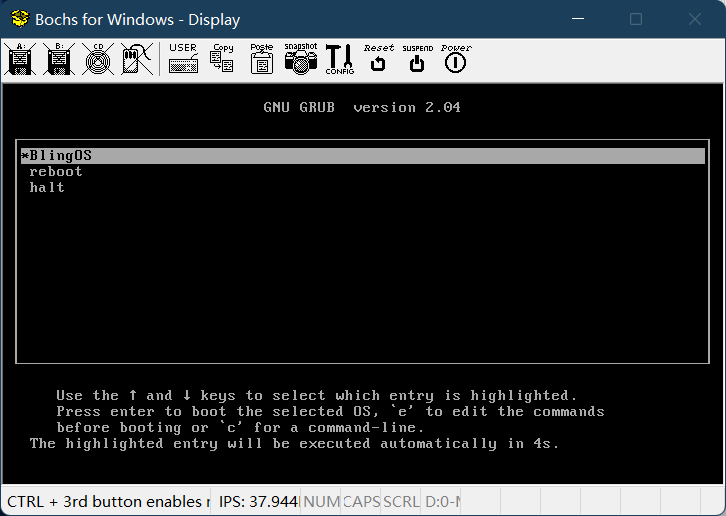Image resolution: width=726 pixels, height=516 pixels.
Task: Click the D:0-M status bar entry
Action: point(443,502)
